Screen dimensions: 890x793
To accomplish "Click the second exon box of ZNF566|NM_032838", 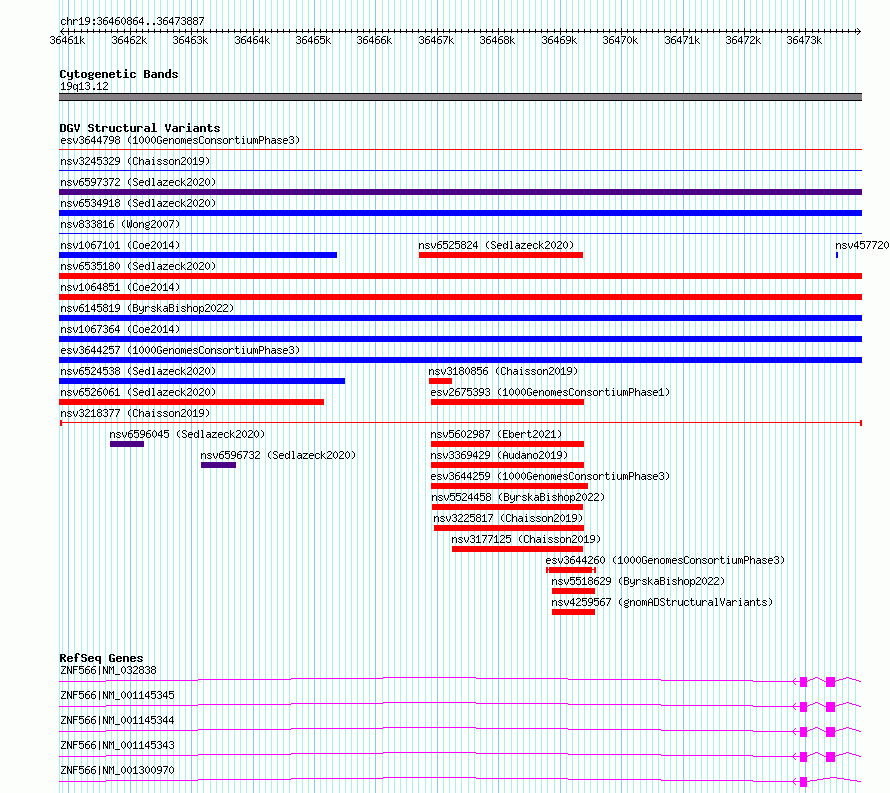I will pos(830,682).
